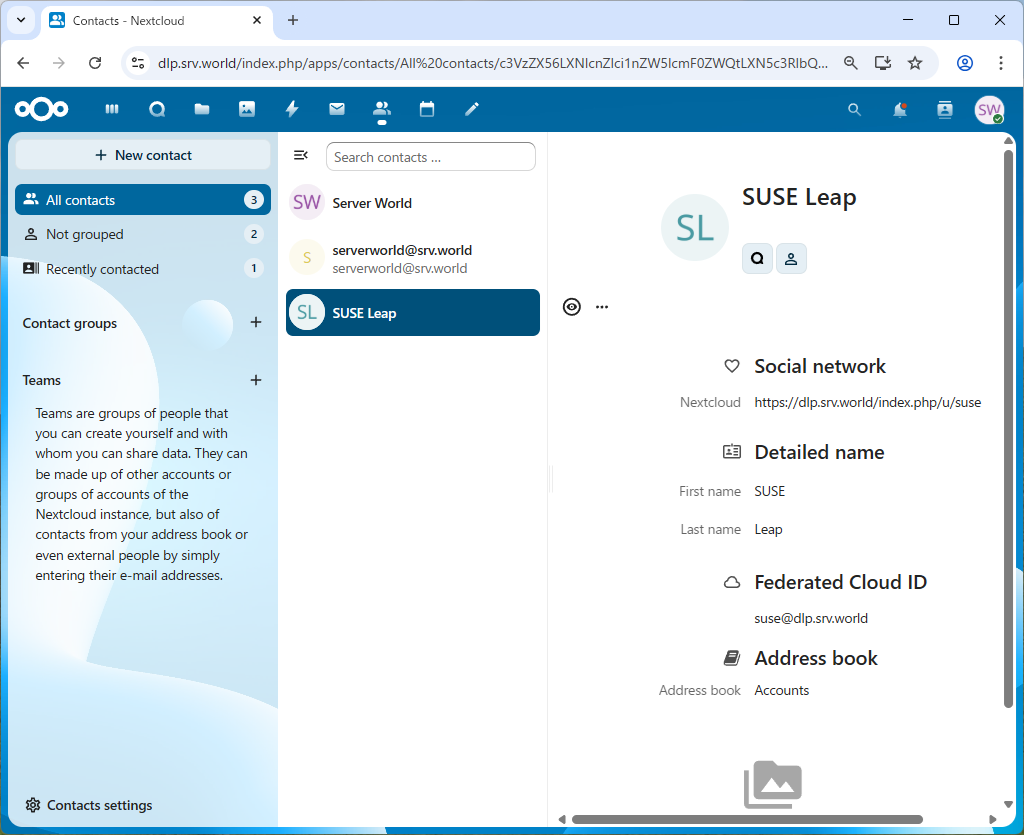Open the Contacts app icon in header
This screenshot has width=1024, height=835.
point(382,109)
